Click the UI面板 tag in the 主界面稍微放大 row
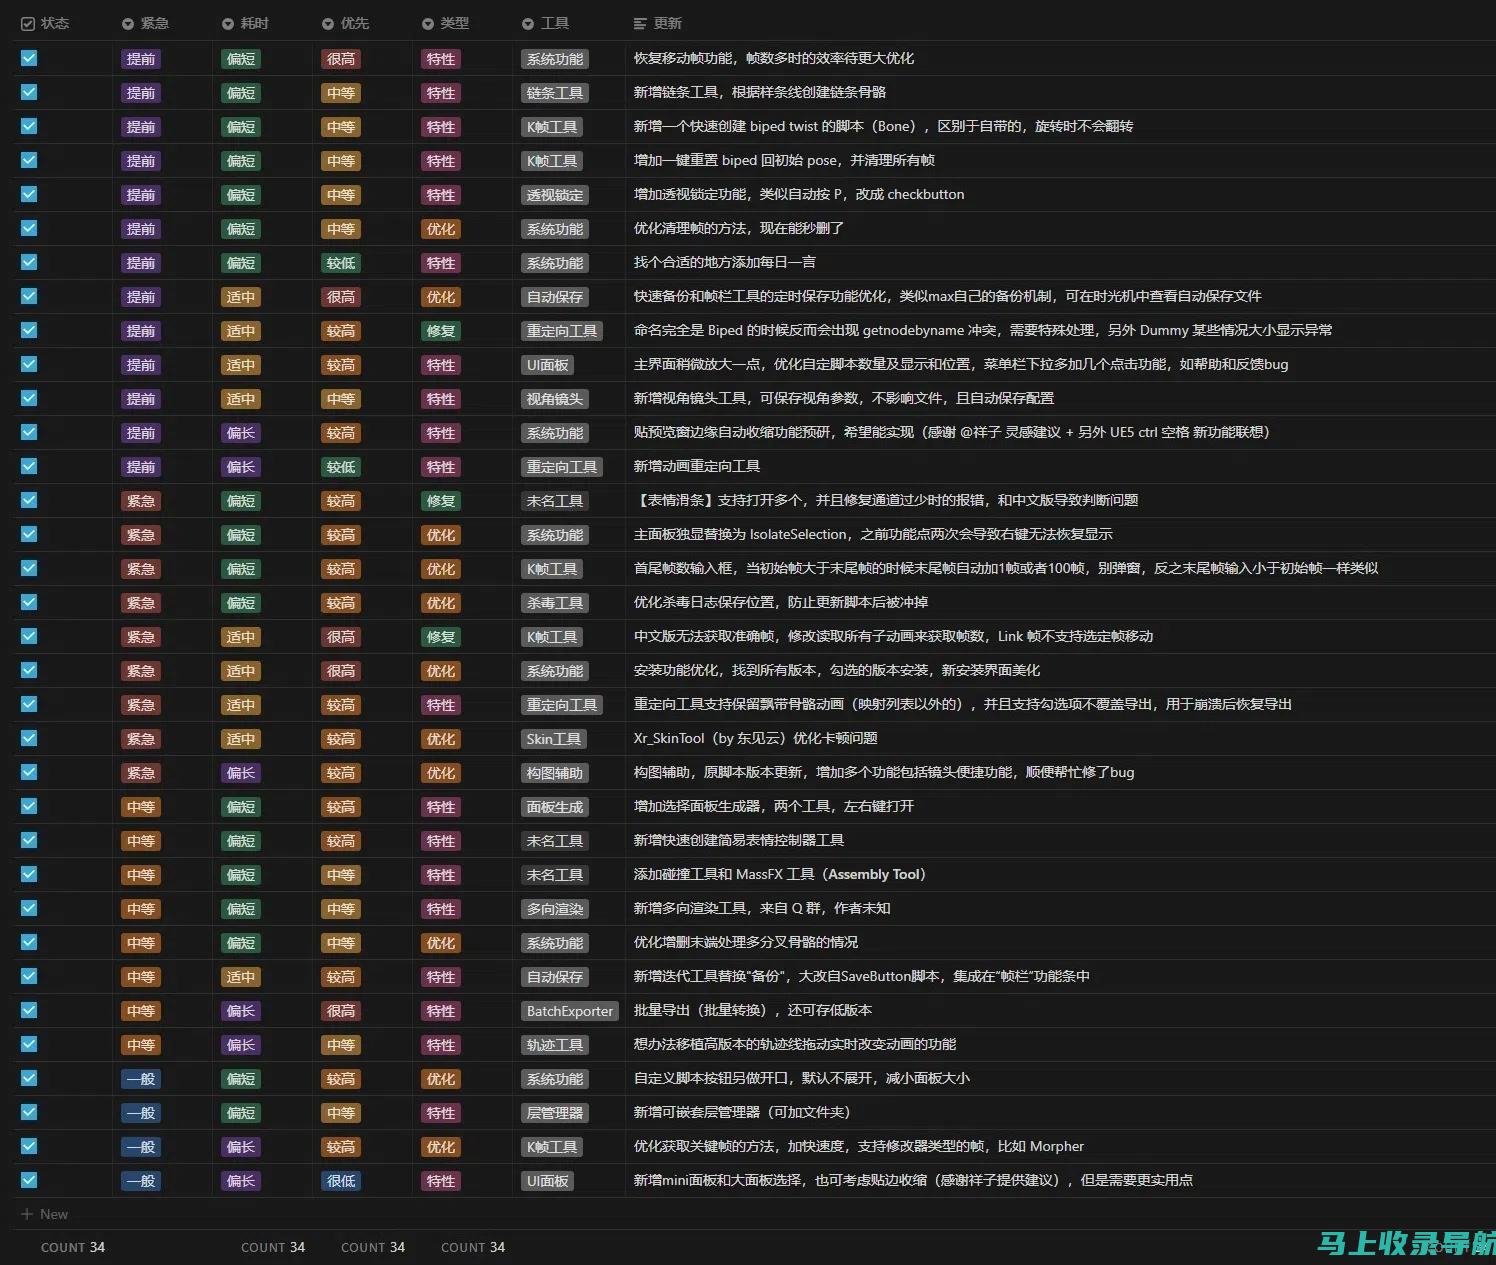This screenshot has height=1265, width=1496. [x=548, y=365]
